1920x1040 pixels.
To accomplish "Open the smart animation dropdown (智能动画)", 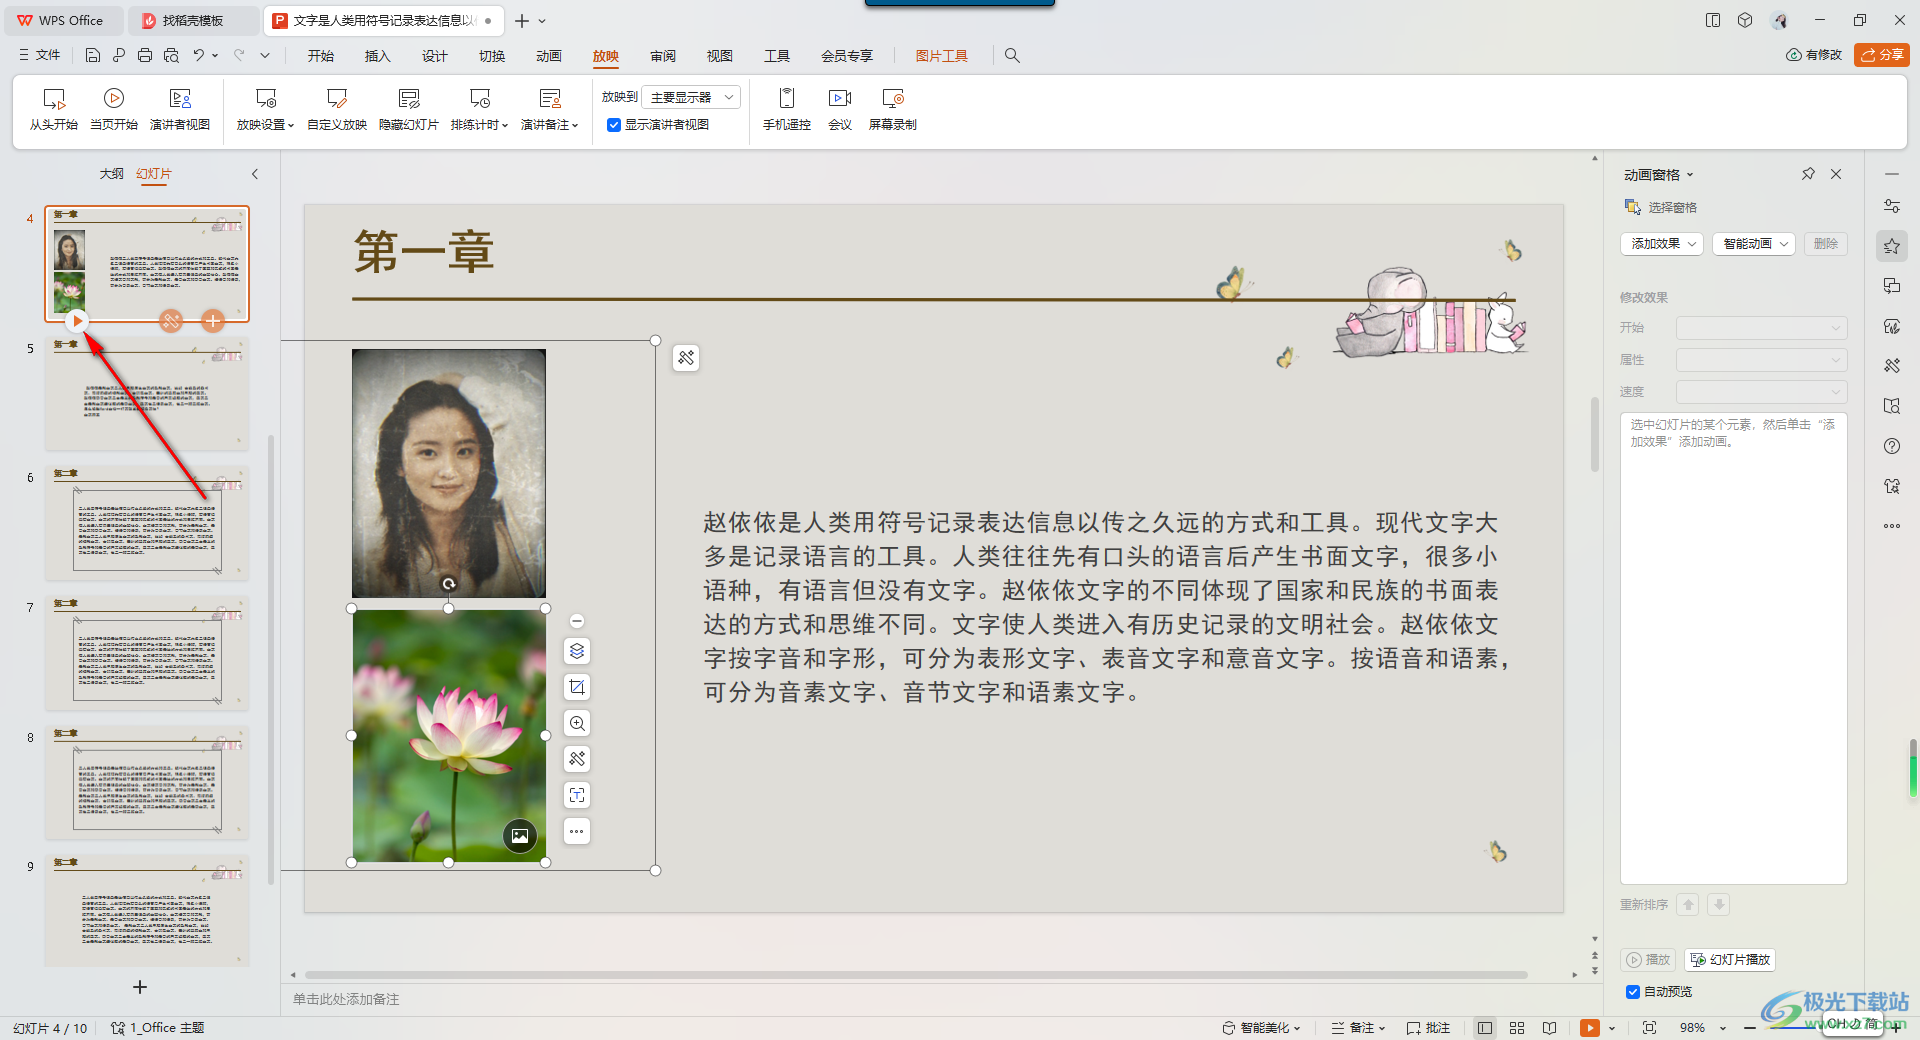I will coord(1754,244).
